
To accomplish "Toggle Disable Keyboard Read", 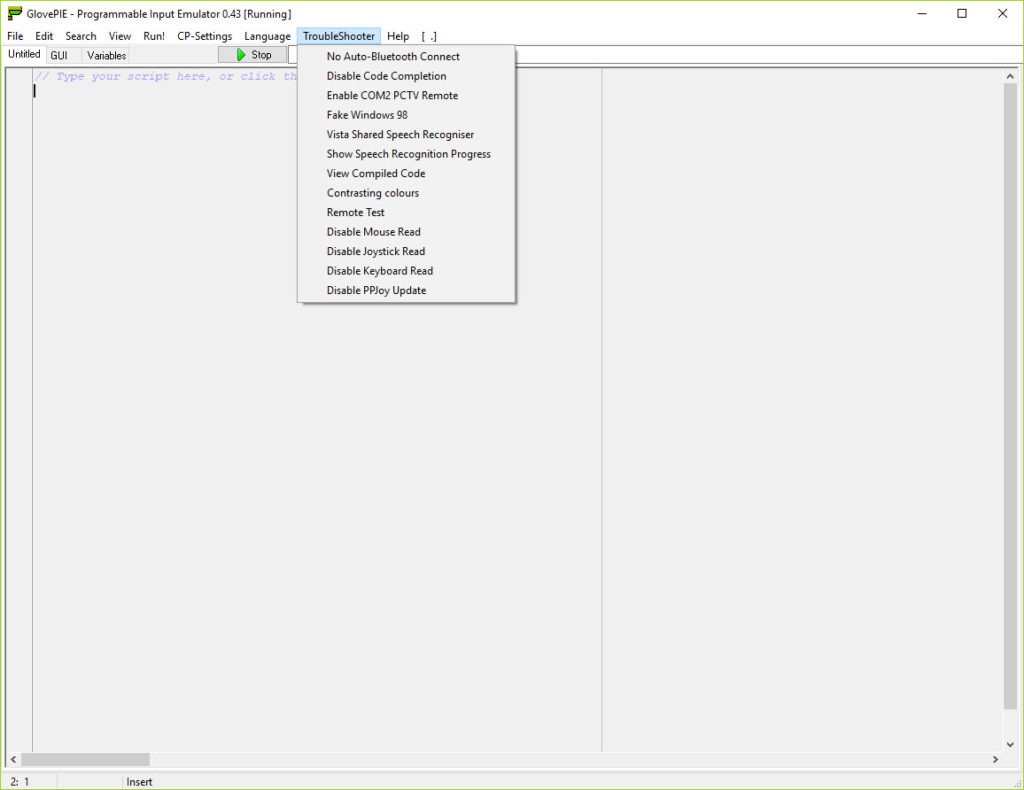I will (406, 271).
